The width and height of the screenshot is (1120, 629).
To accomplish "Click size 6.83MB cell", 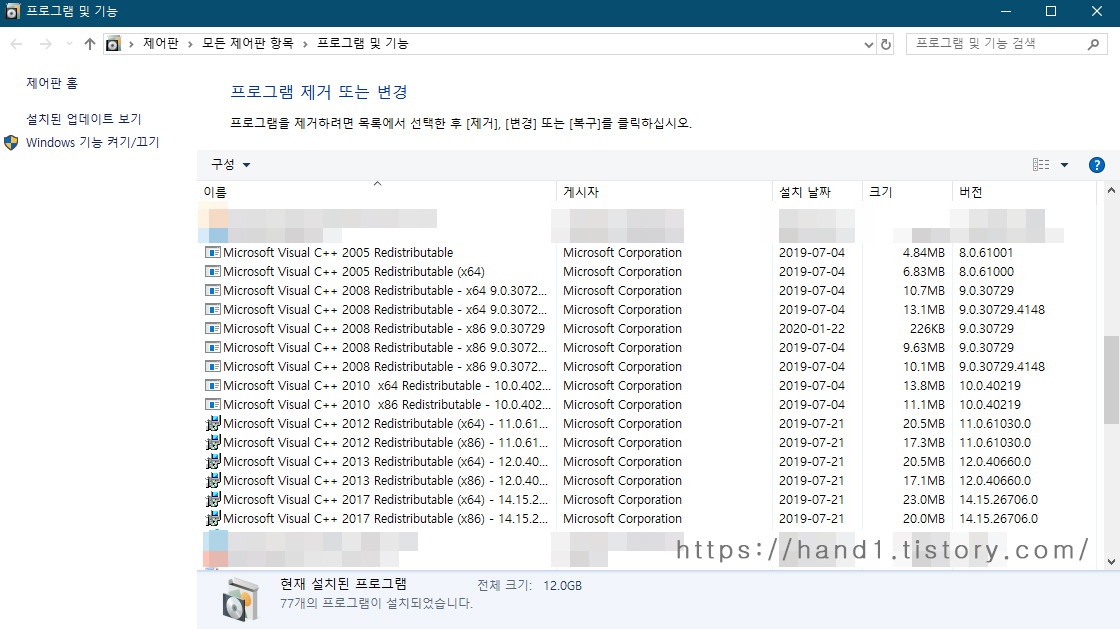I will (x=924, y=272).
